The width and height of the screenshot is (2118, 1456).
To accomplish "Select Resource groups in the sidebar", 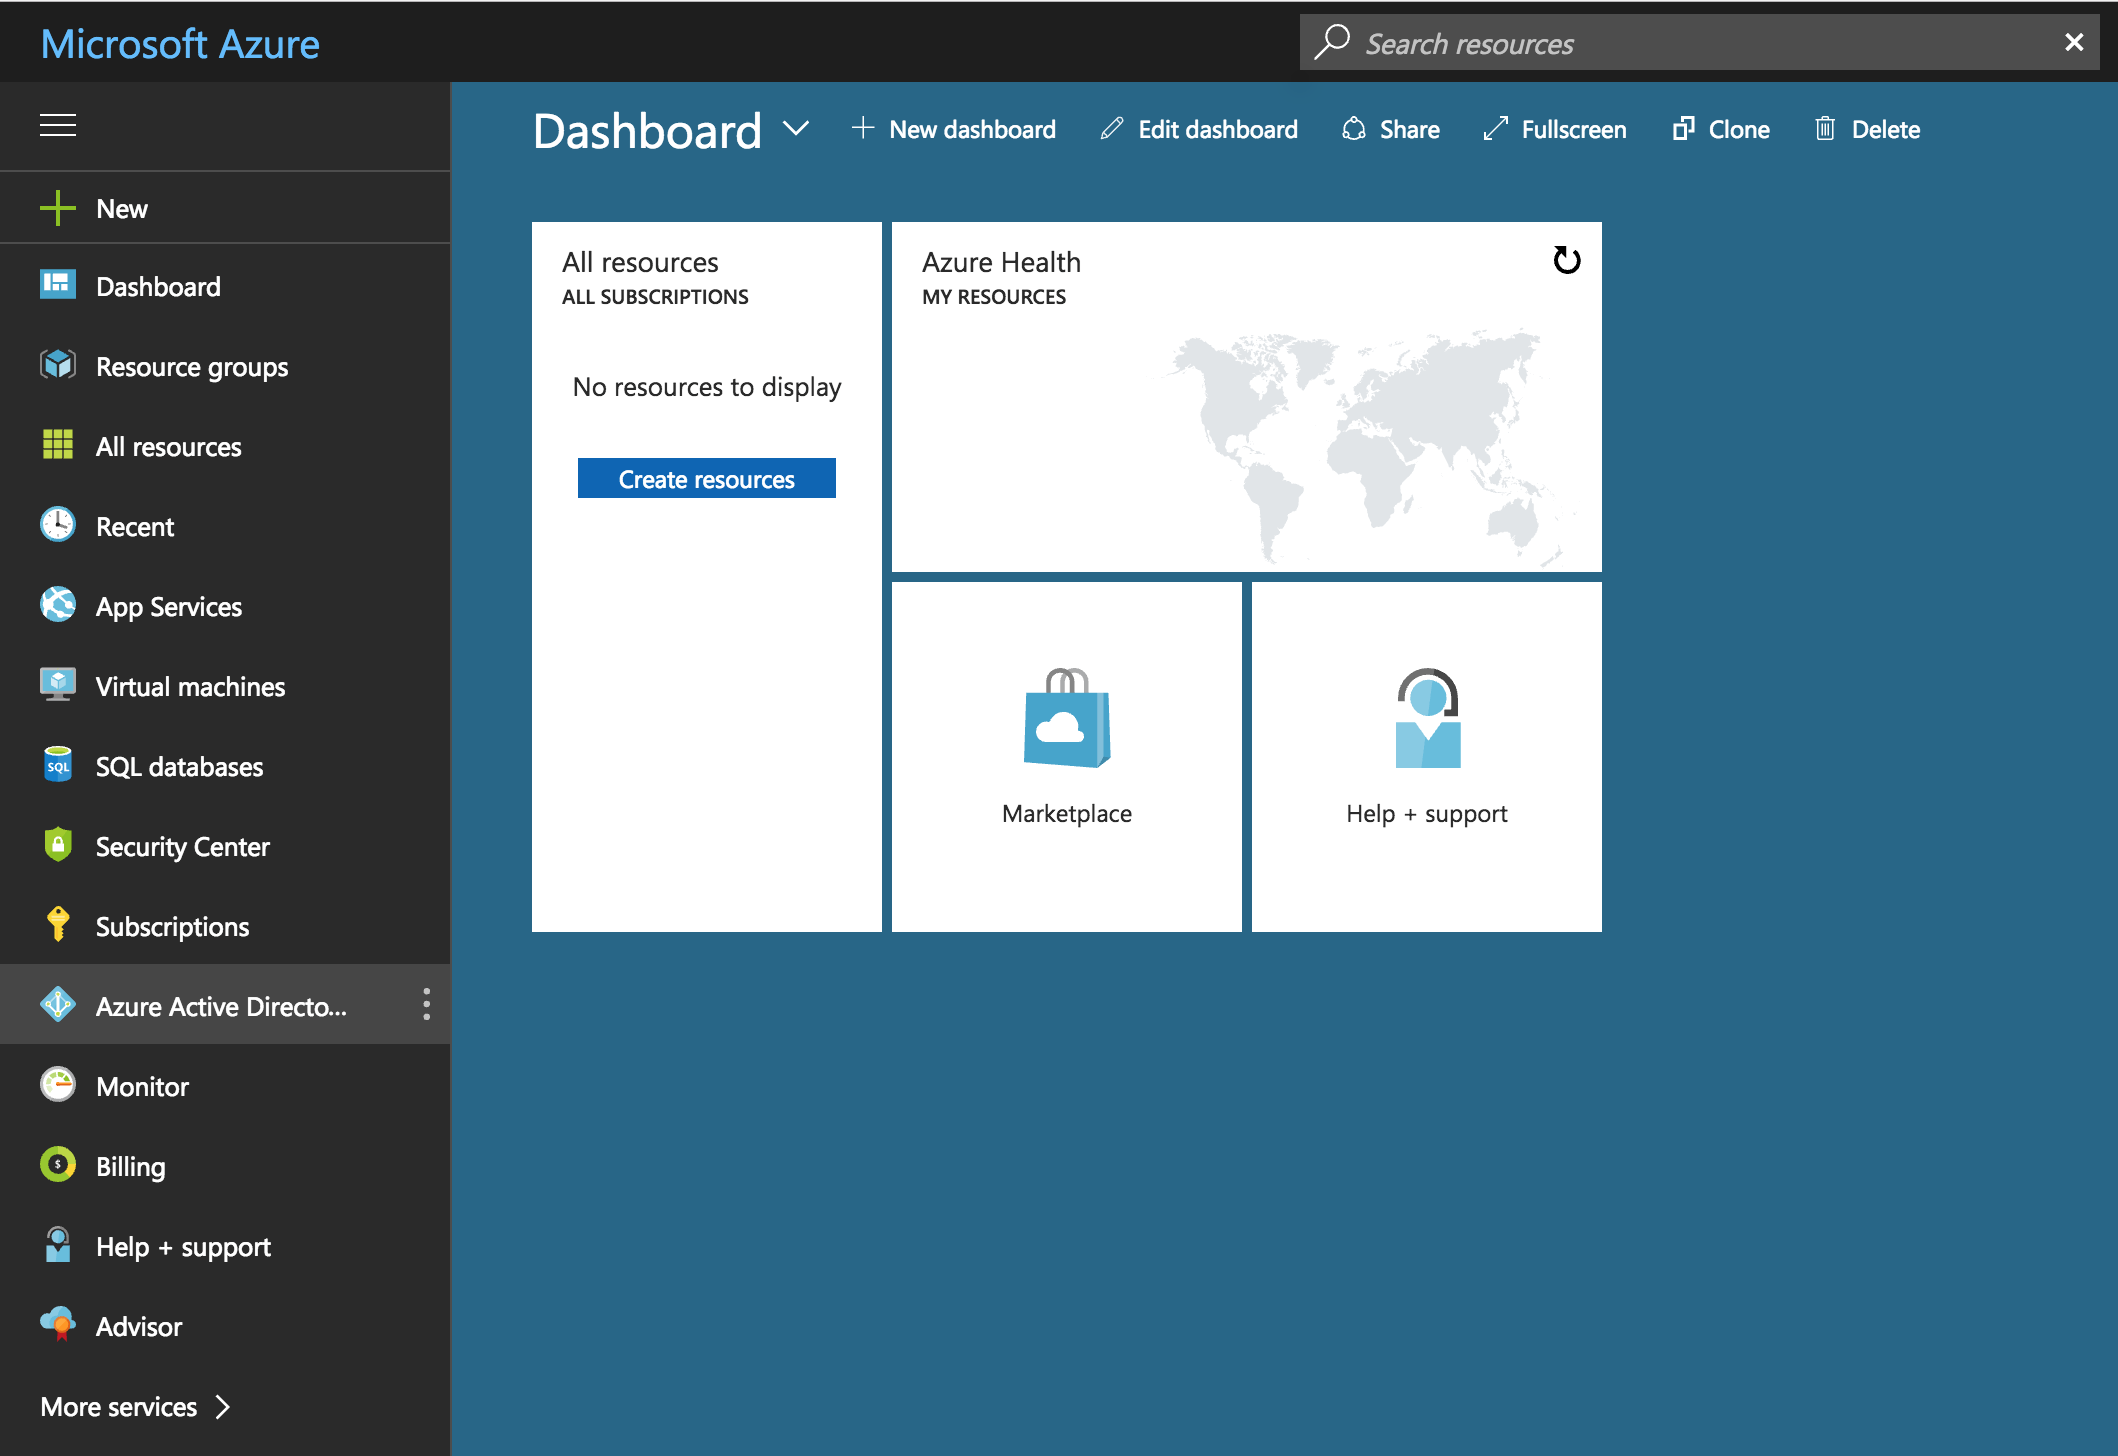I will tap(225, 366).
